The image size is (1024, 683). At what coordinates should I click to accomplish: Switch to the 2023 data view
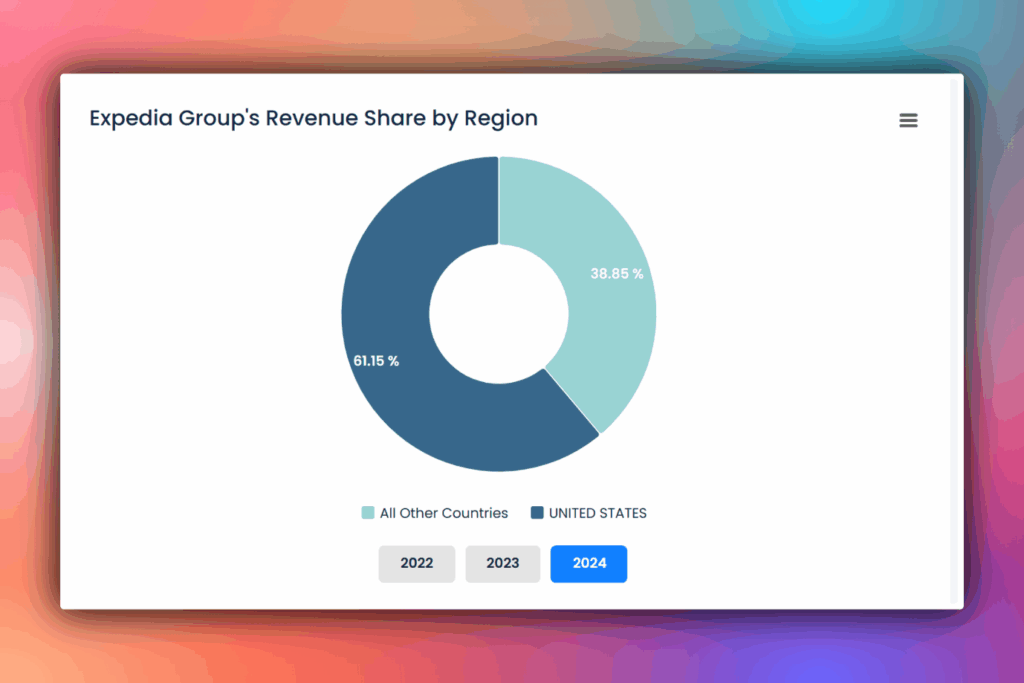(x=502, y=563)
